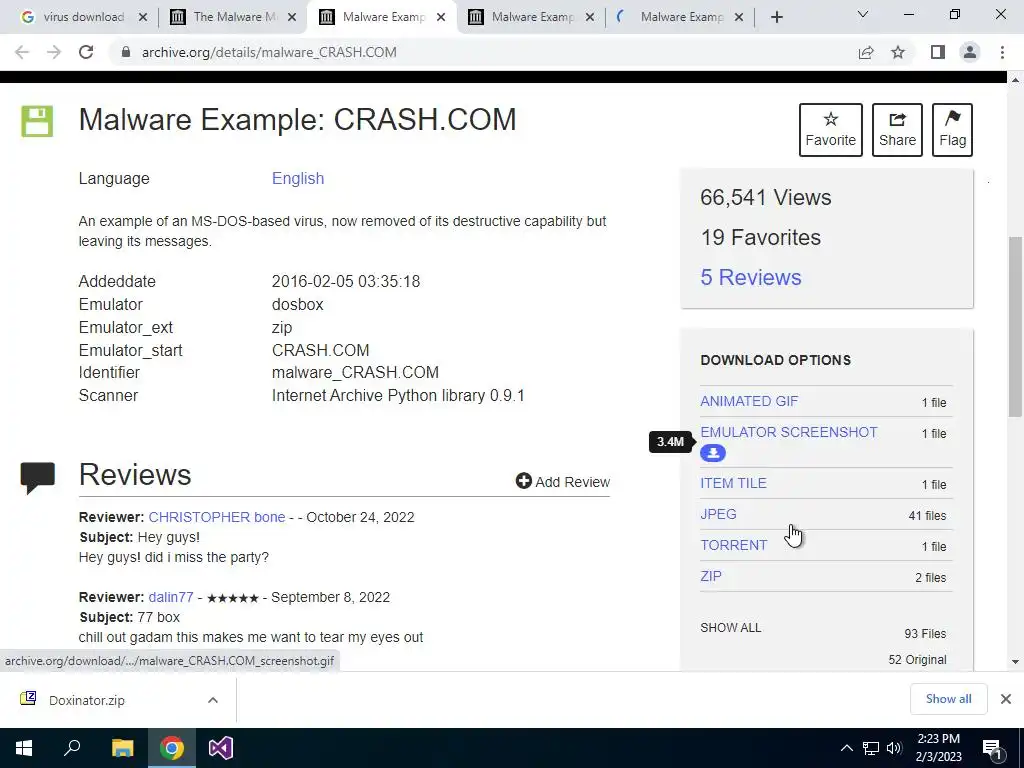
Task: Open the tab search chevron
Action: (x=863, y=14)
